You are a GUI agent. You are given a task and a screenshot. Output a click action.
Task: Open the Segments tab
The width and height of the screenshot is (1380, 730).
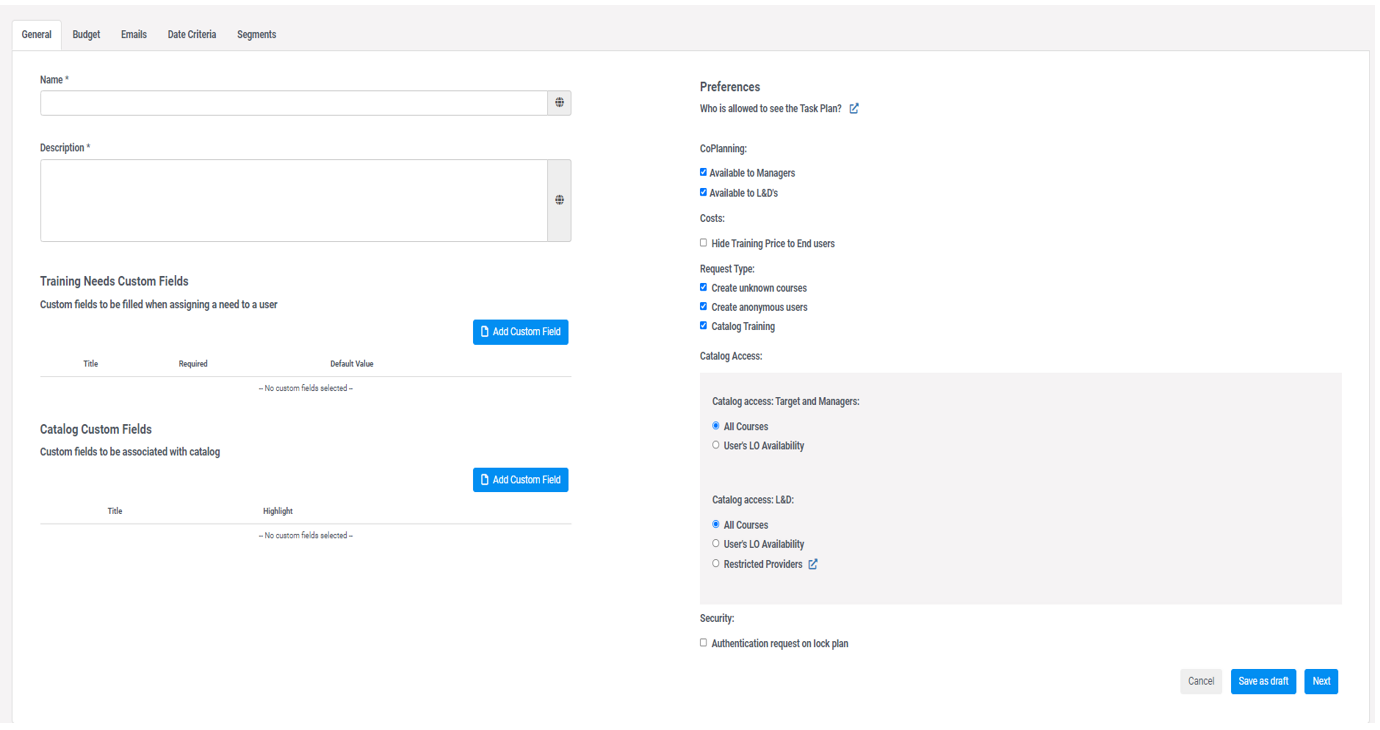pos(257,35)
